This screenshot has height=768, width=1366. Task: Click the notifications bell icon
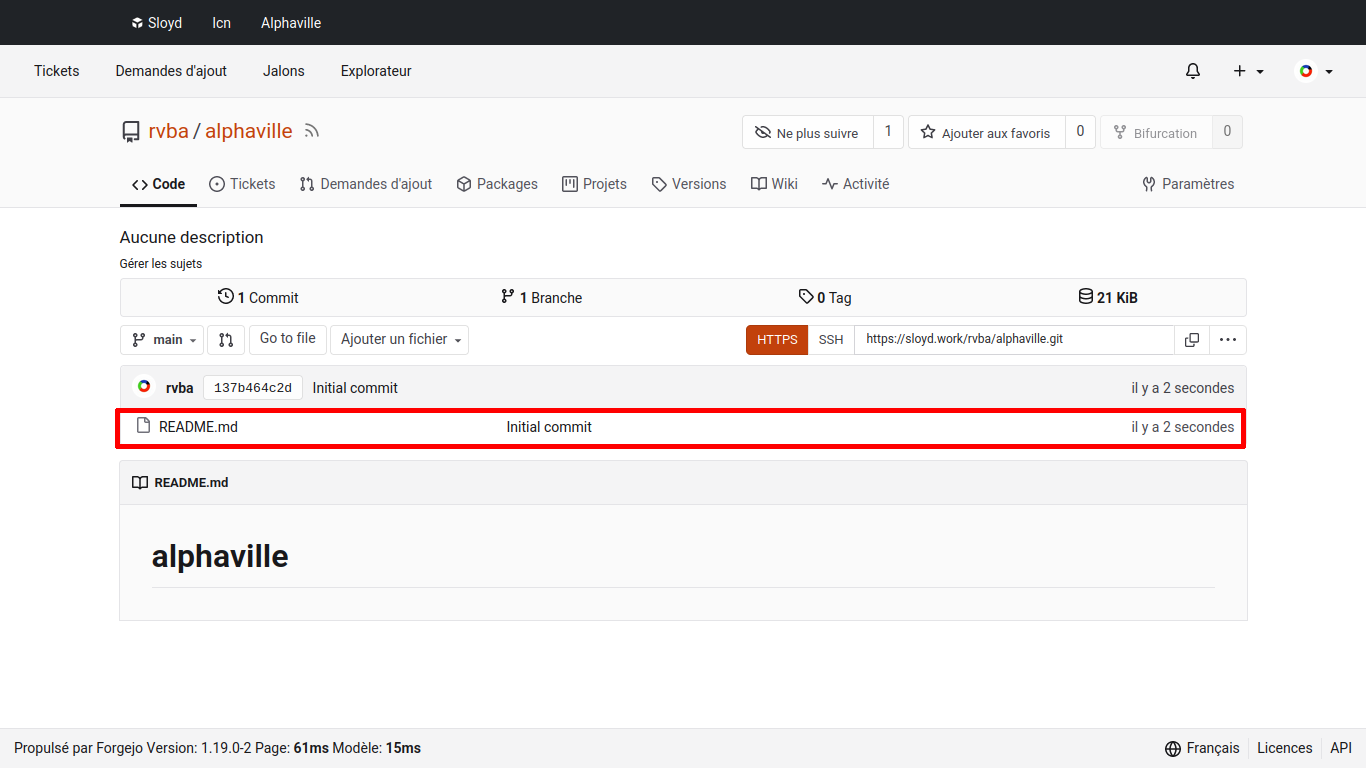coord(1192,71)
